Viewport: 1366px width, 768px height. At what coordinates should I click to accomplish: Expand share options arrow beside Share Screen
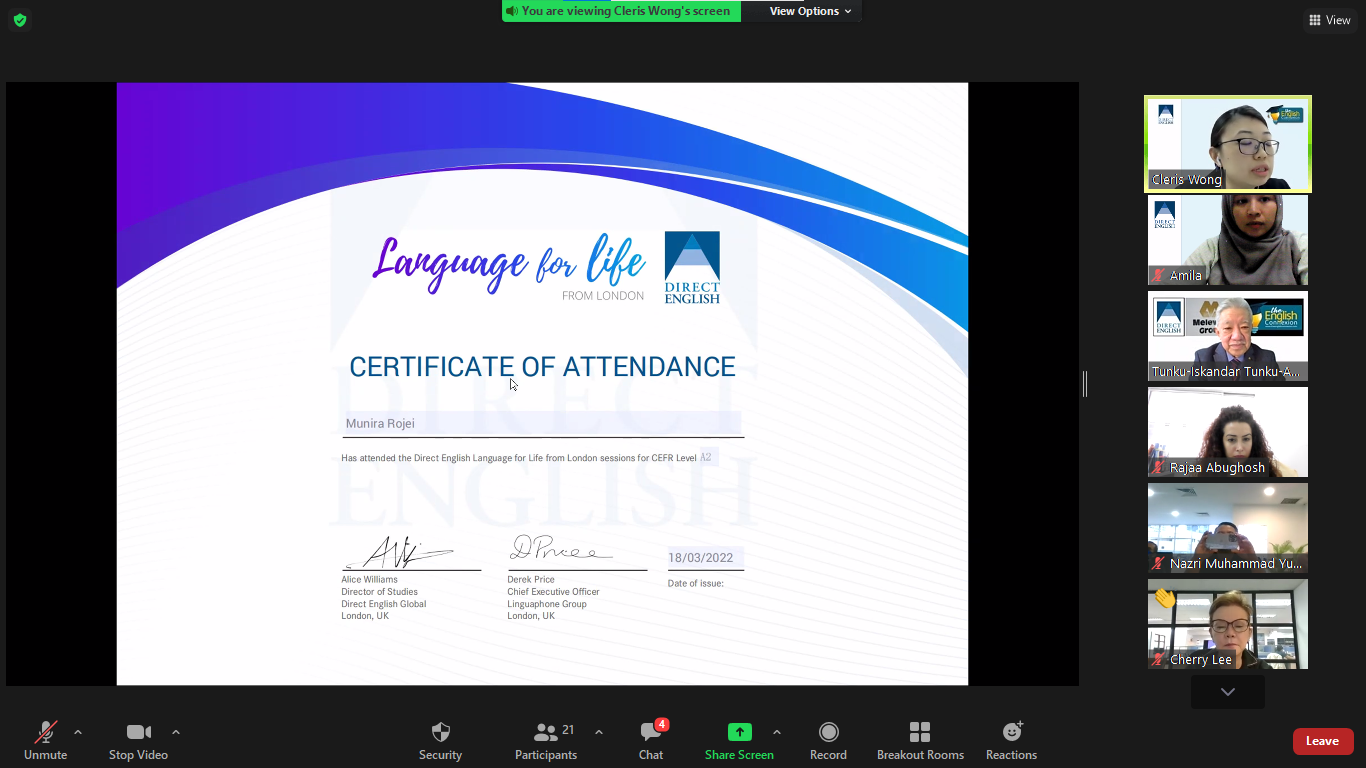click(x=777, y=732)
